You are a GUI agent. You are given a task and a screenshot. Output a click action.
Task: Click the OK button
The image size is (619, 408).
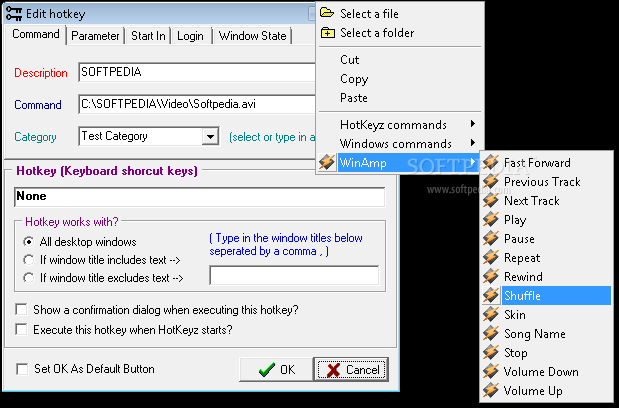(276, 369)
